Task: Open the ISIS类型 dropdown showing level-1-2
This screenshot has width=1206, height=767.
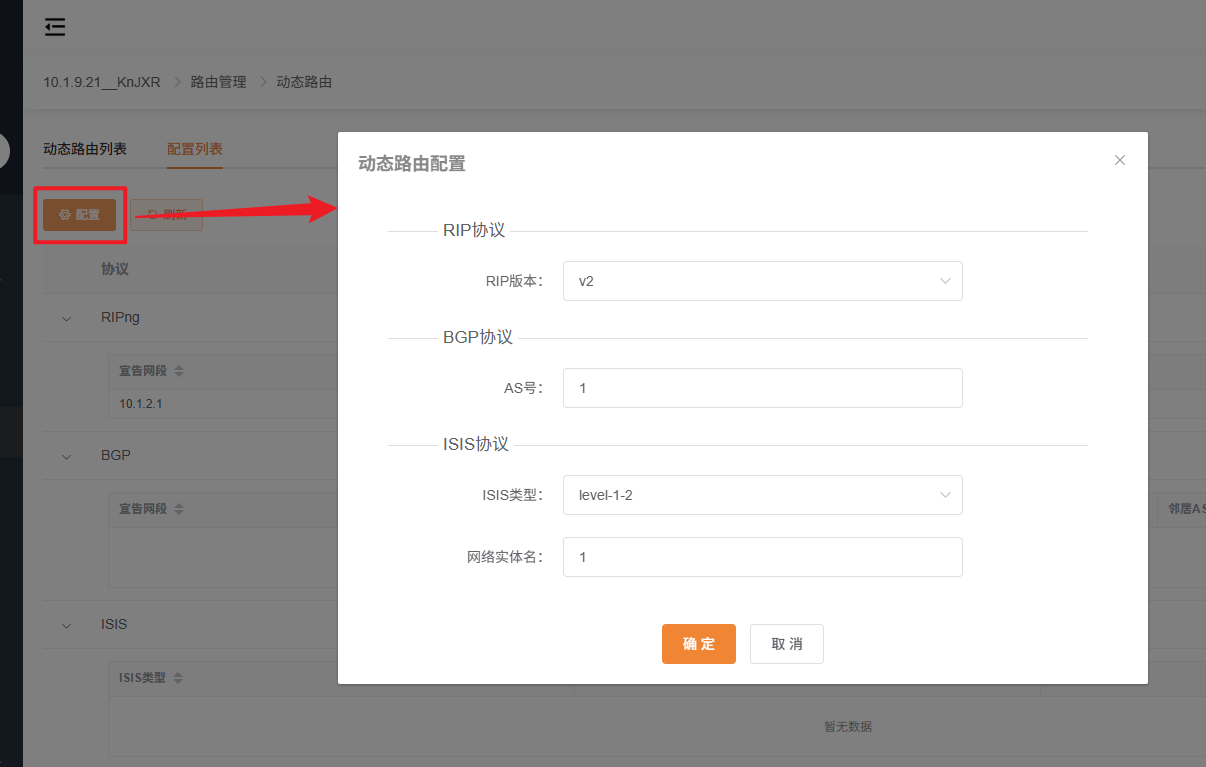Action: click(762, 495)
